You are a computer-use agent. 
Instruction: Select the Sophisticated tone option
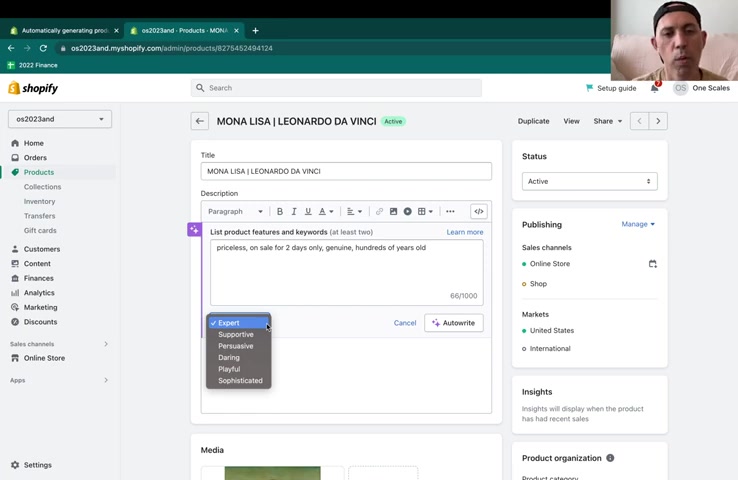pos(239,381)
